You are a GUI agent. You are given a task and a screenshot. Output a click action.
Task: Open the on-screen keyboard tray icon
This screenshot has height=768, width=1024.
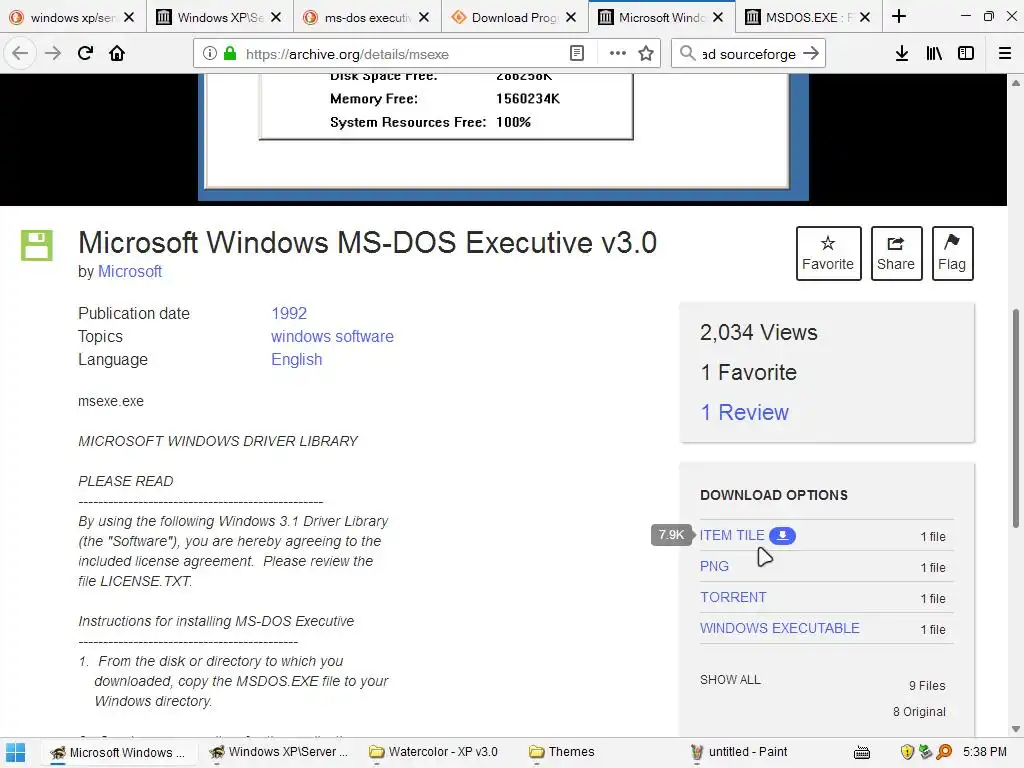862,752
